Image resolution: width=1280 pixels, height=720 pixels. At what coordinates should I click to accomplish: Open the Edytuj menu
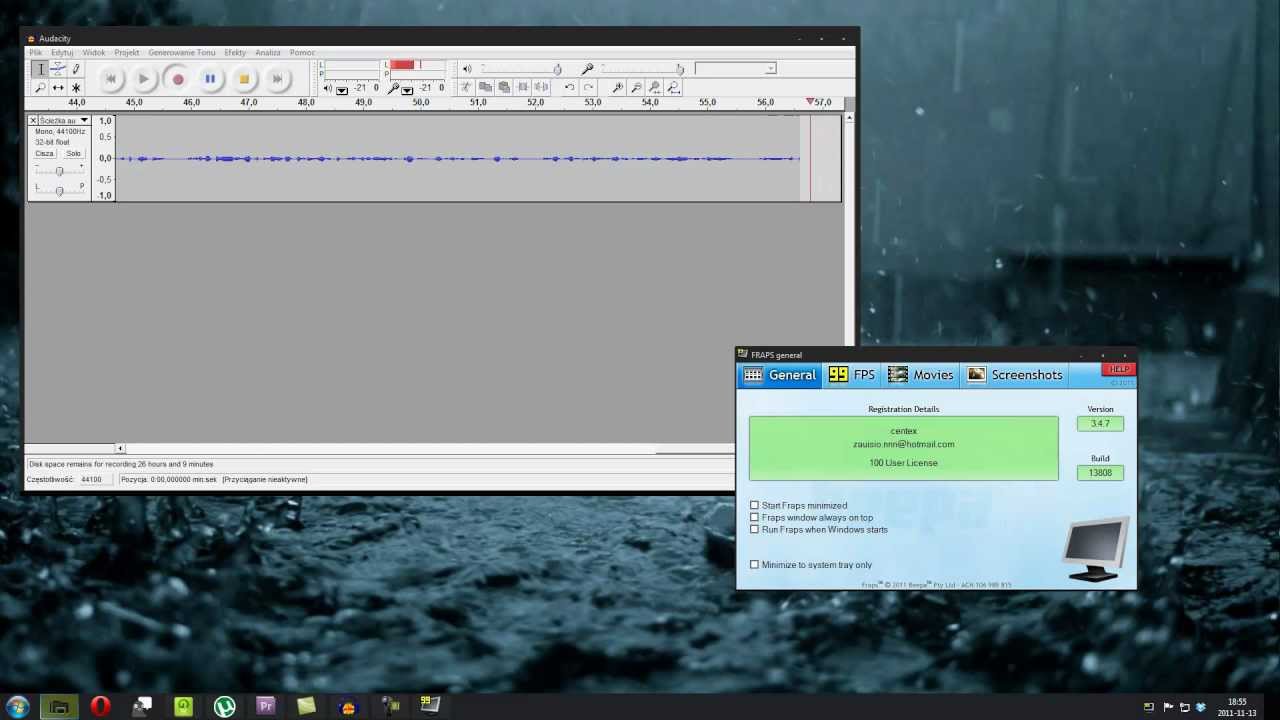pyautogui.click(x=62, y=53)
